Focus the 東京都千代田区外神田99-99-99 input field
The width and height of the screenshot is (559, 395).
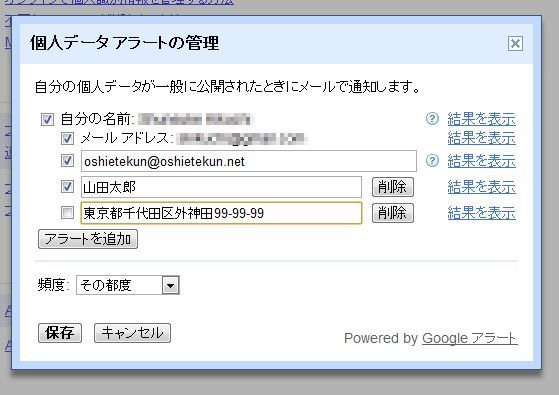221,213
